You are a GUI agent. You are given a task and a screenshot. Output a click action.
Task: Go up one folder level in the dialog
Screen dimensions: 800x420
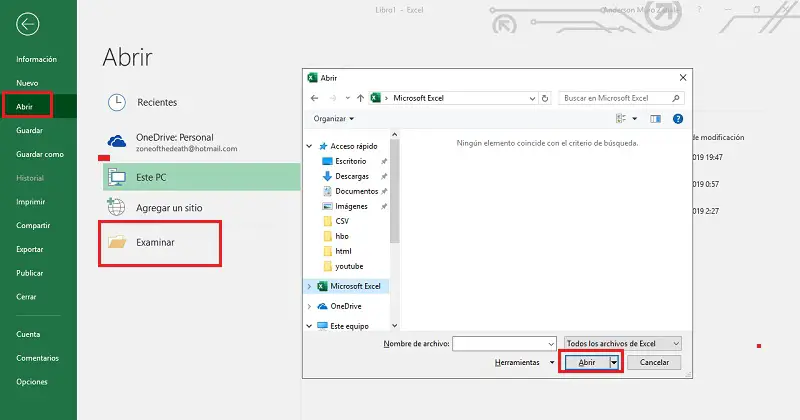pyautogui.click(x=360, y=98)
